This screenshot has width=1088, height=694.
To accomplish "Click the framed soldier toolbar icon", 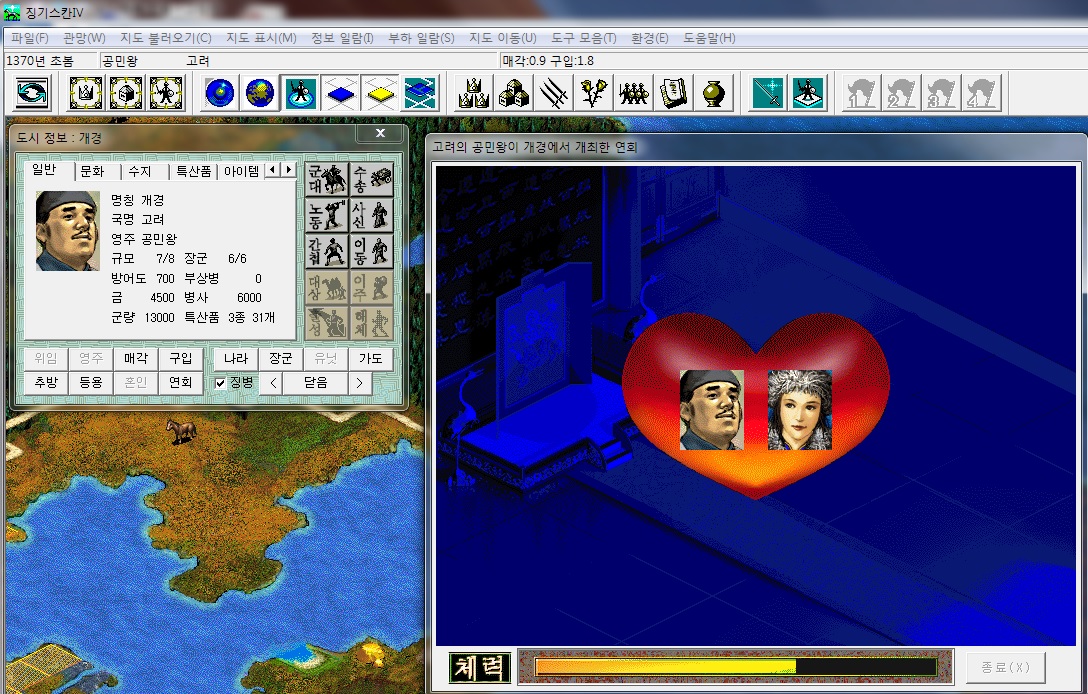I will (x=166, y=92).
